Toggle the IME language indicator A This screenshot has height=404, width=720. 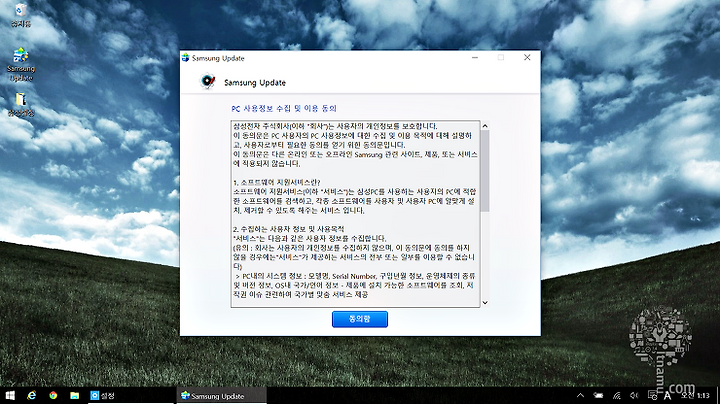[667, 396]
